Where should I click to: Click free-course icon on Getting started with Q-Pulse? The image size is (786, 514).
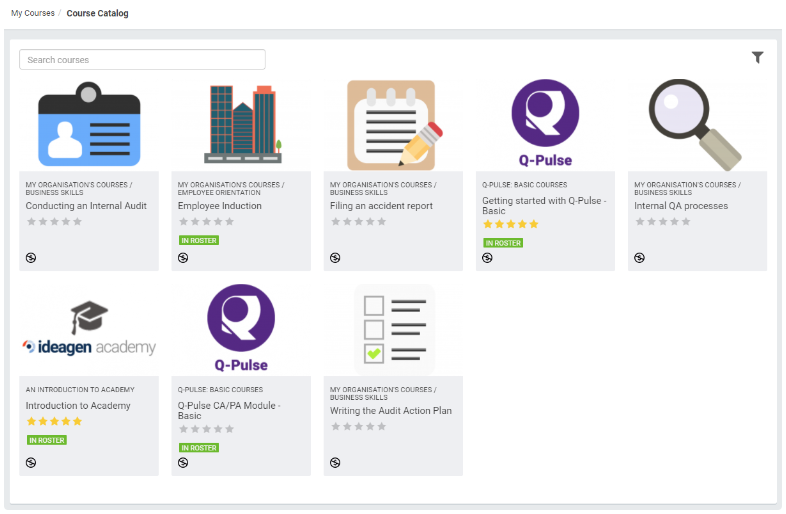(487, 258)
